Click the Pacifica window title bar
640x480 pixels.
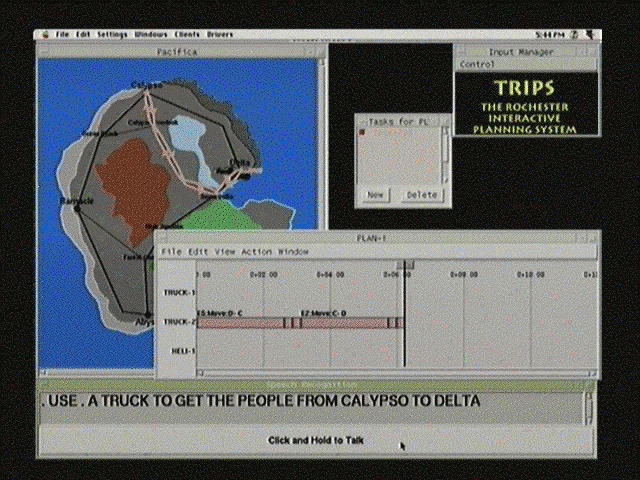pyautogui.click(x=177, y=52)
